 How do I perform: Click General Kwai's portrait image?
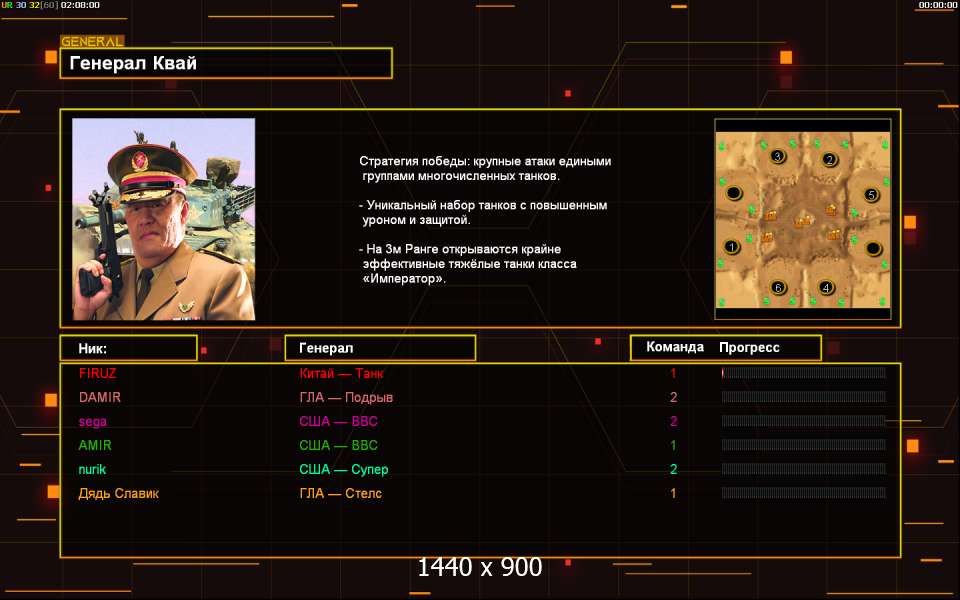tap(163, 219)
